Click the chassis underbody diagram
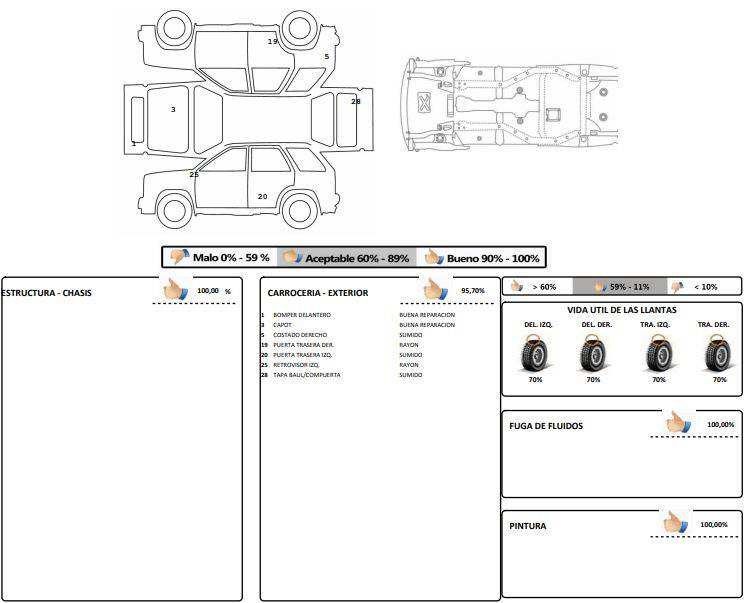The width and height of the screenshot is (748, 603). pos(509,104)
